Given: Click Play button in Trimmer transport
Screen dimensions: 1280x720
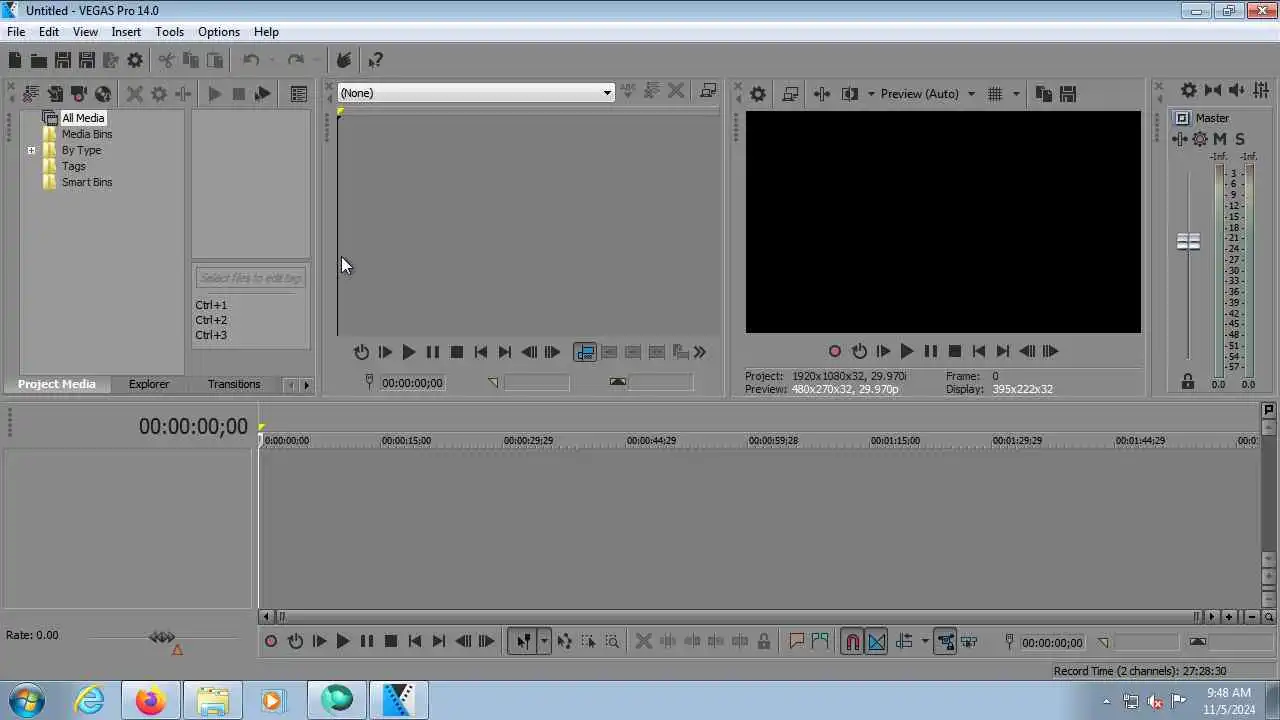Looking at the screenshot, I should tap(408, 352).
